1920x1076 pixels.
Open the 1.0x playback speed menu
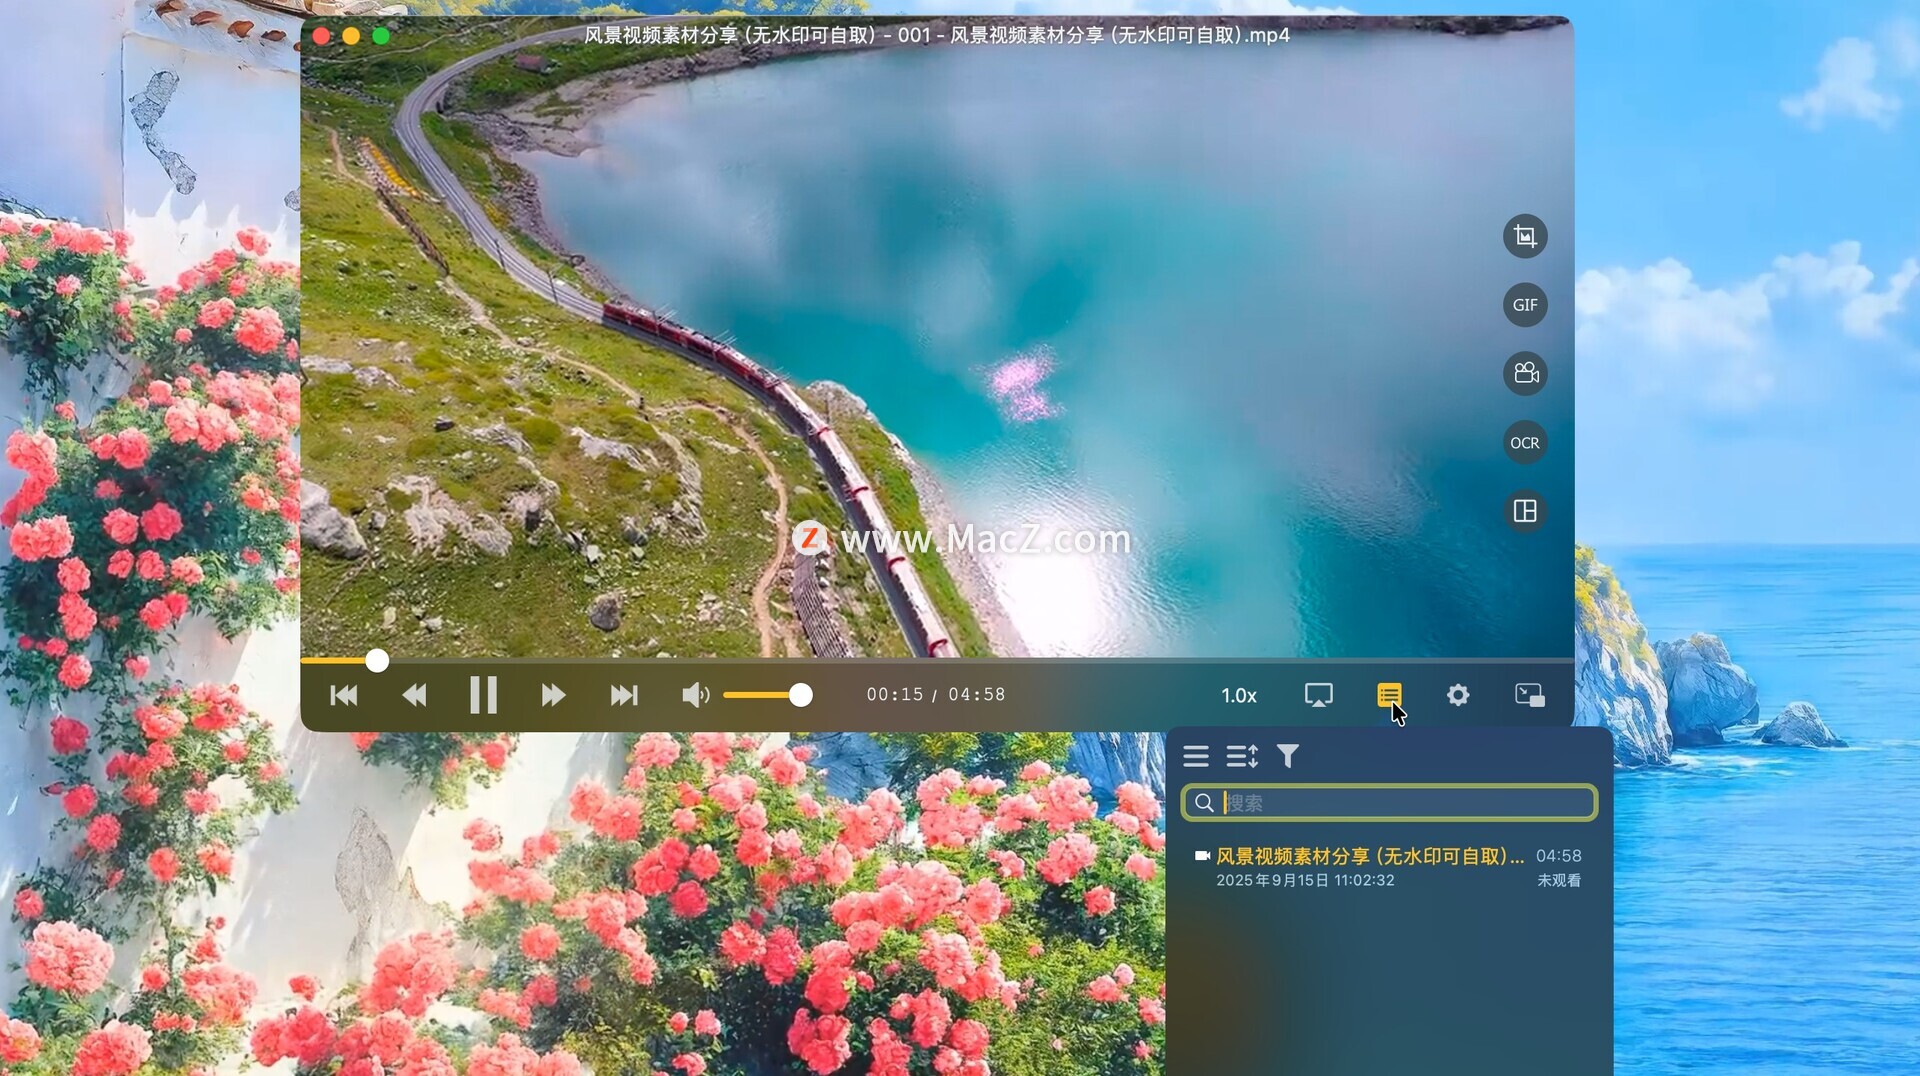[x=1238, y=696]
